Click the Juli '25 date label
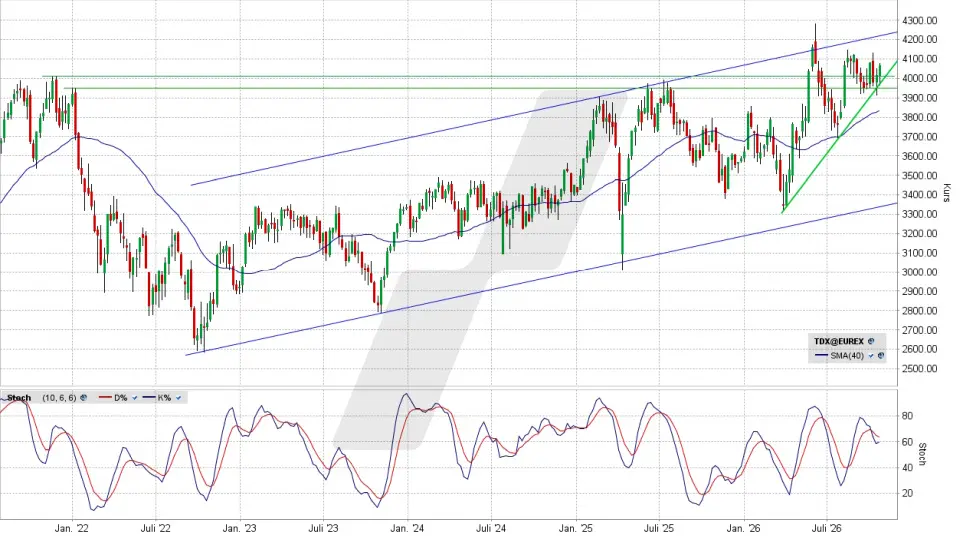Image resolution: width=960 pixels, height=540 pixels. [659, 528]
